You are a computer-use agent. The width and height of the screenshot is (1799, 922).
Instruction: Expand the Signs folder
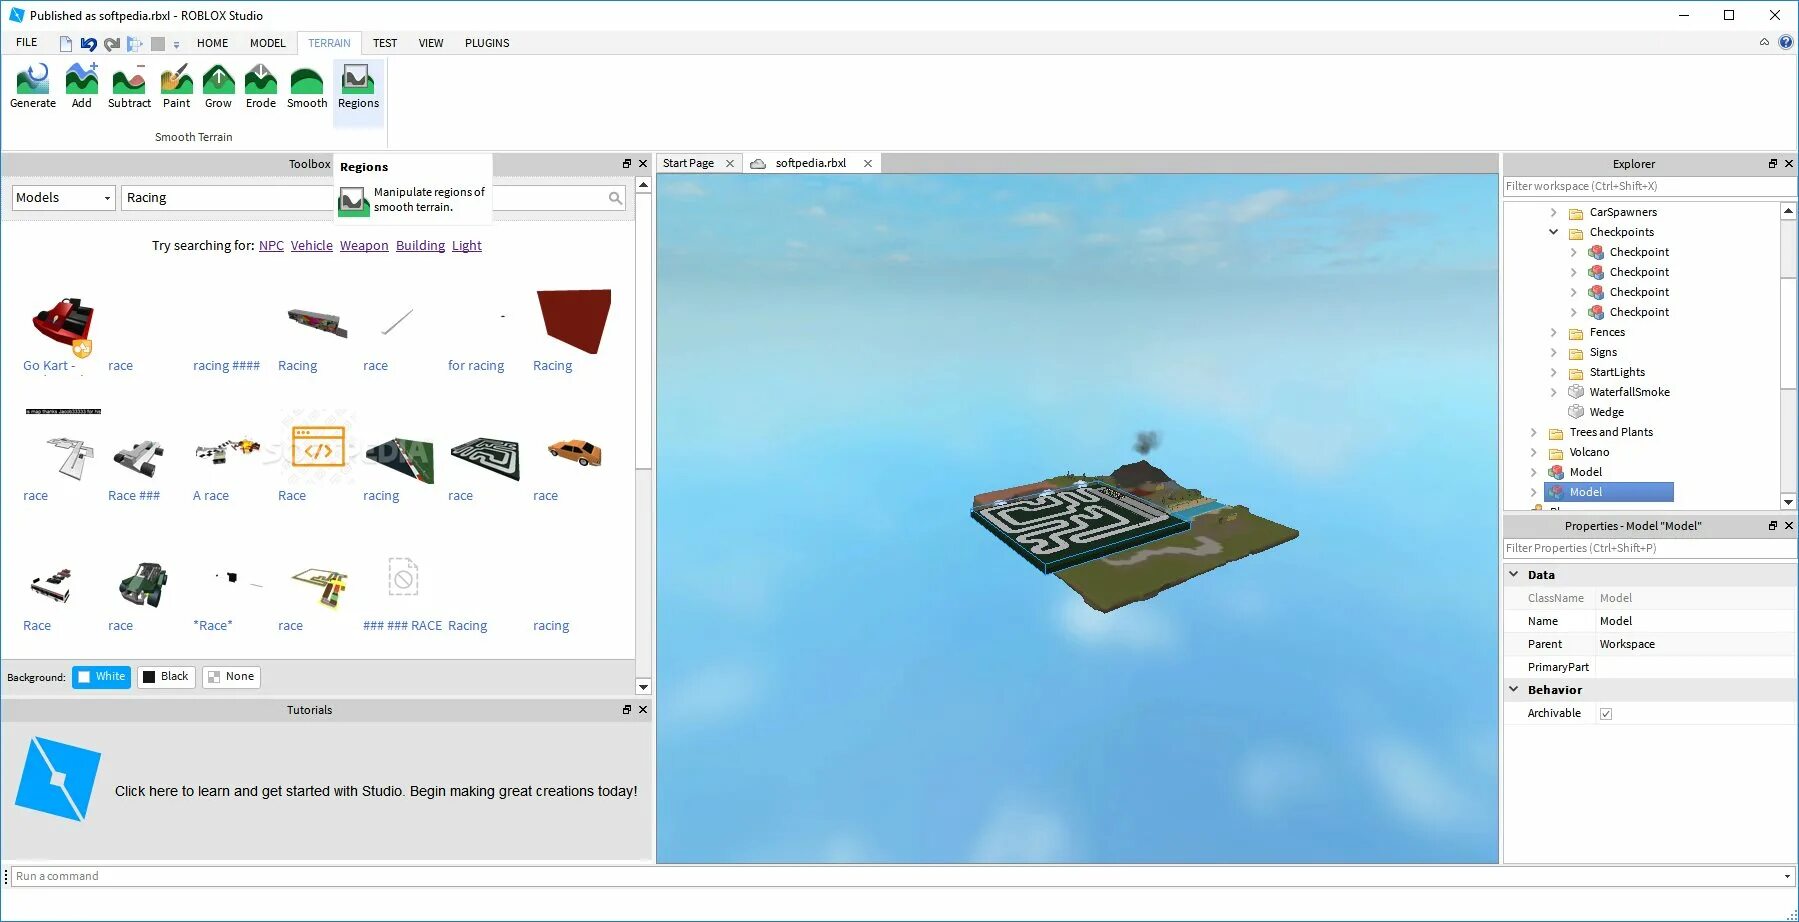(1553, 352)
